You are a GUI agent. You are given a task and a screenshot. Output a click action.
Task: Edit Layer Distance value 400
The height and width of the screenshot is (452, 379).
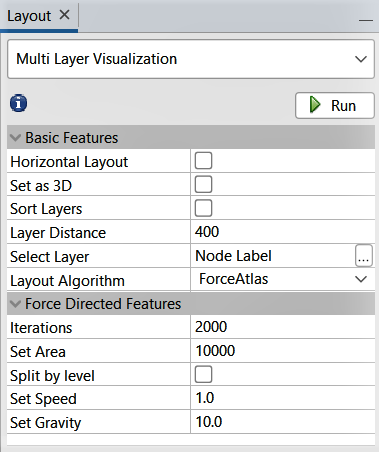[x=283, y=232]
